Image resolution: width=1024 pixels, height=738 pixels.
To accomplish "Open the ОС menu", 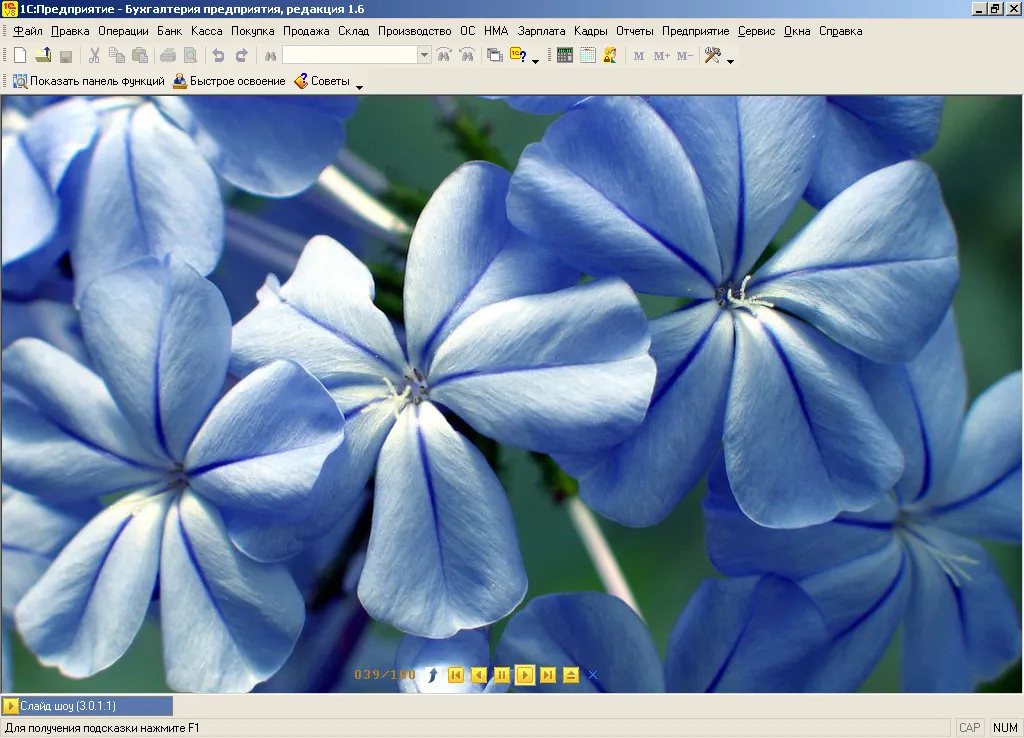I will [468, 31].
